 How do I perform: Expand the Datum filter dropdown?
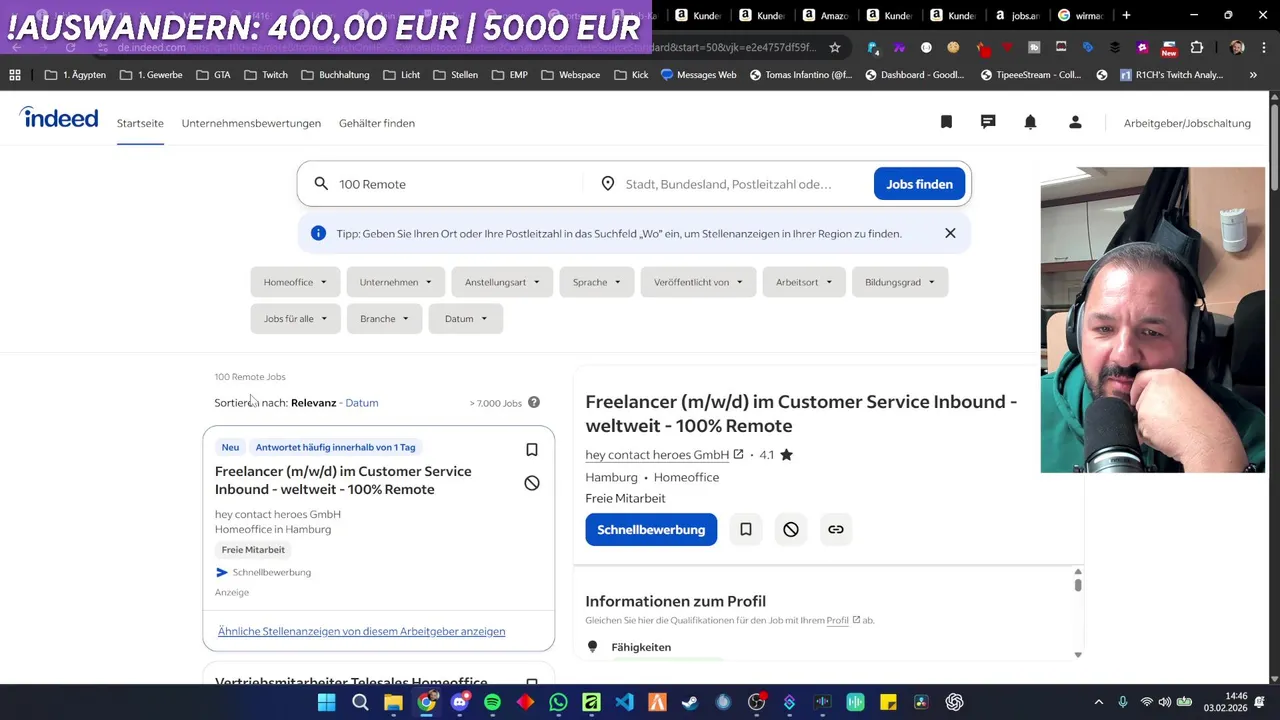466,318
